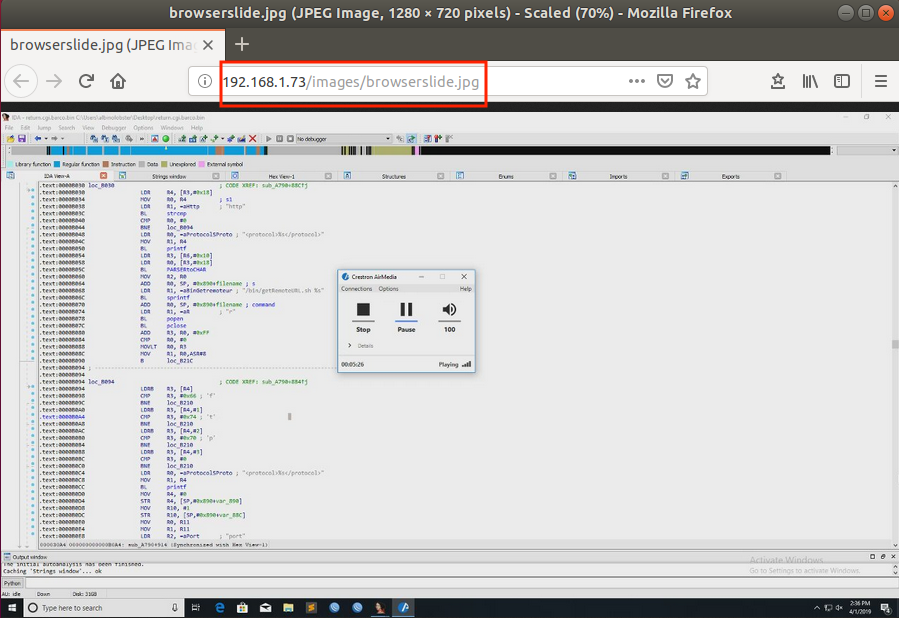Toggle the AirMedia volume speaker icon
Image resolution: width=899 pixels, height=618 pixels.
coord(449,310)
